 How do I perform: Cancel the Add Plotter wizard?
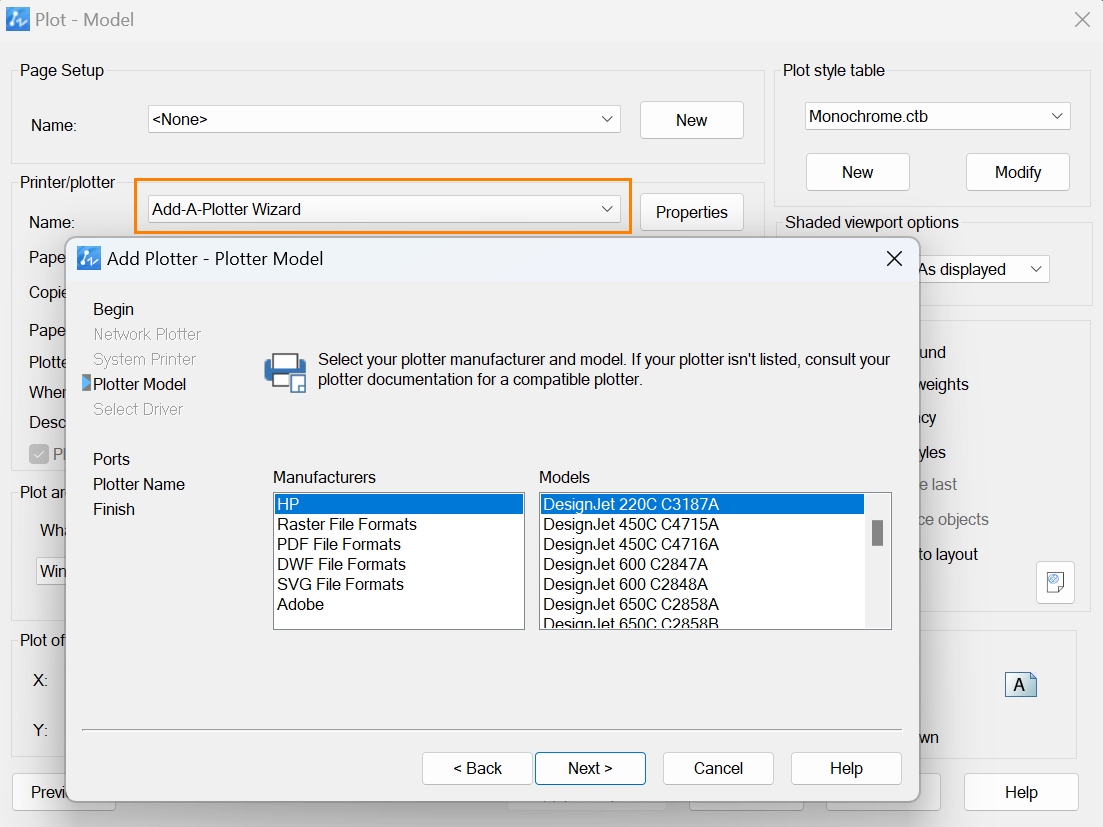click(718, 768)
